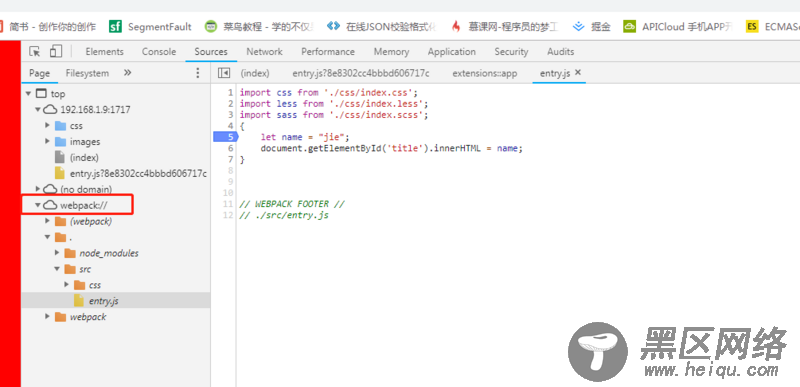Screen dimensions: 800x387
Task: Collapse the src folder
Action: tap(57, 269)
